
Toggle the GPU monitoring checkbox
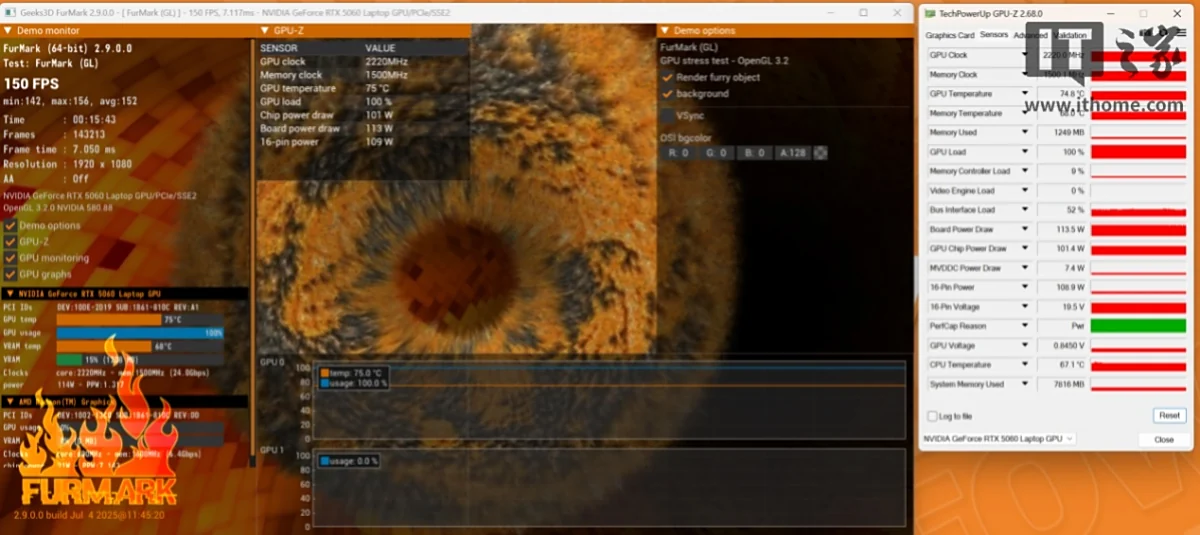pos(10,258)
